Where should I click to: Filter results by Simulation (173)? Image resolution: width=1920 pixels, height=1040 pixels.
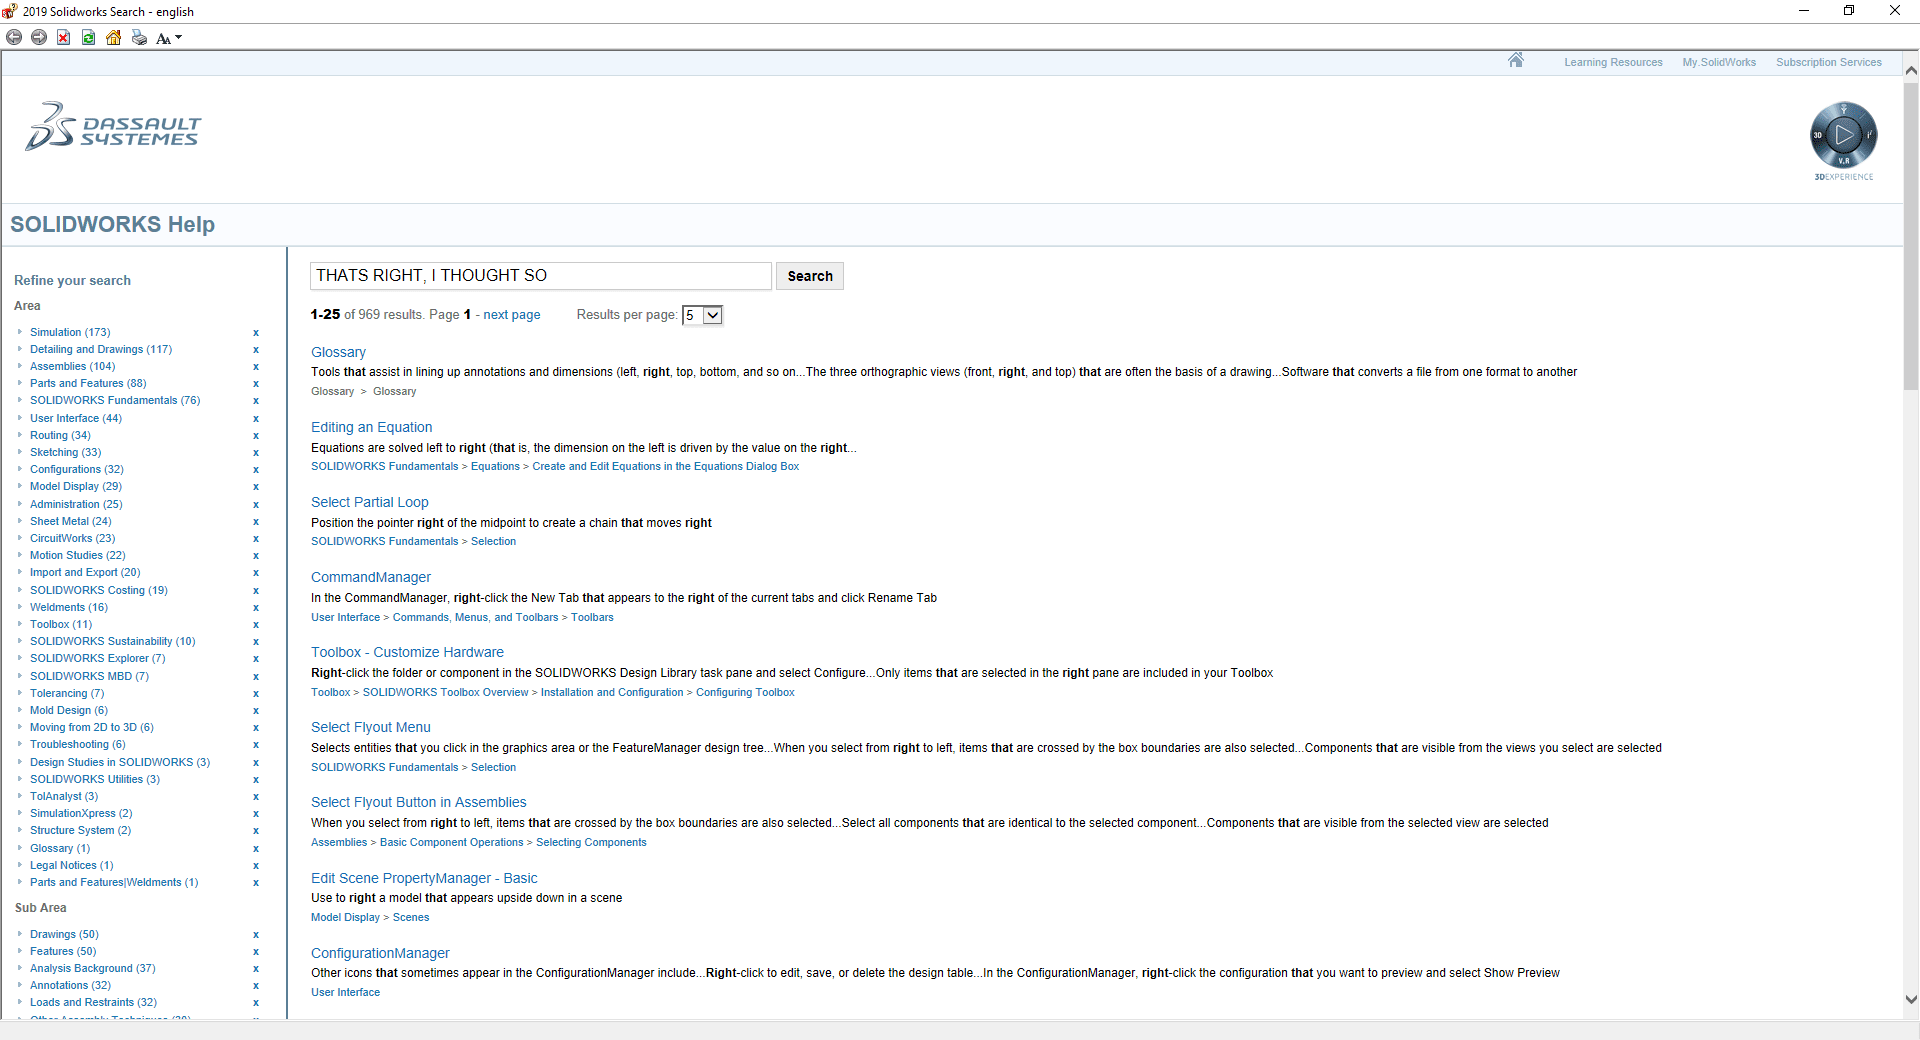70,332
